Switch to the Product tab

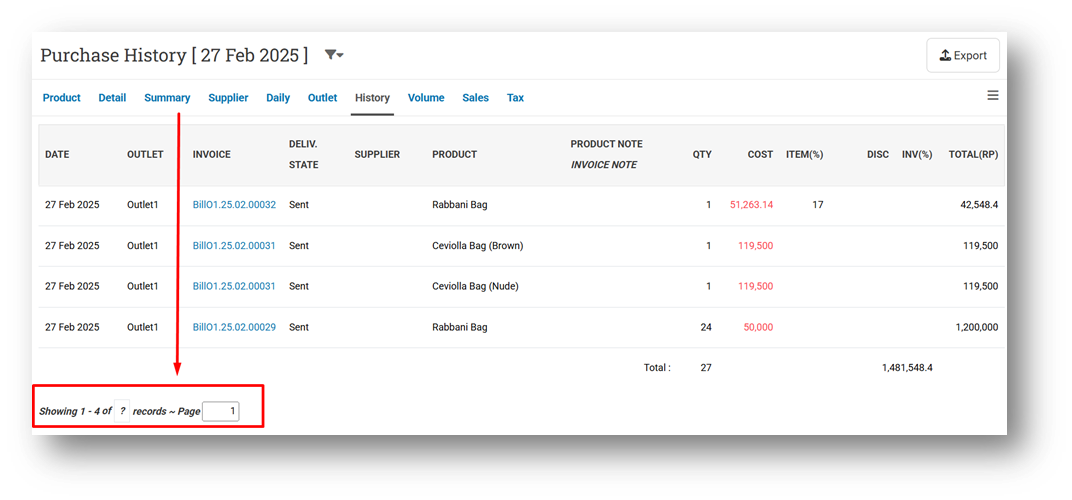62,98
